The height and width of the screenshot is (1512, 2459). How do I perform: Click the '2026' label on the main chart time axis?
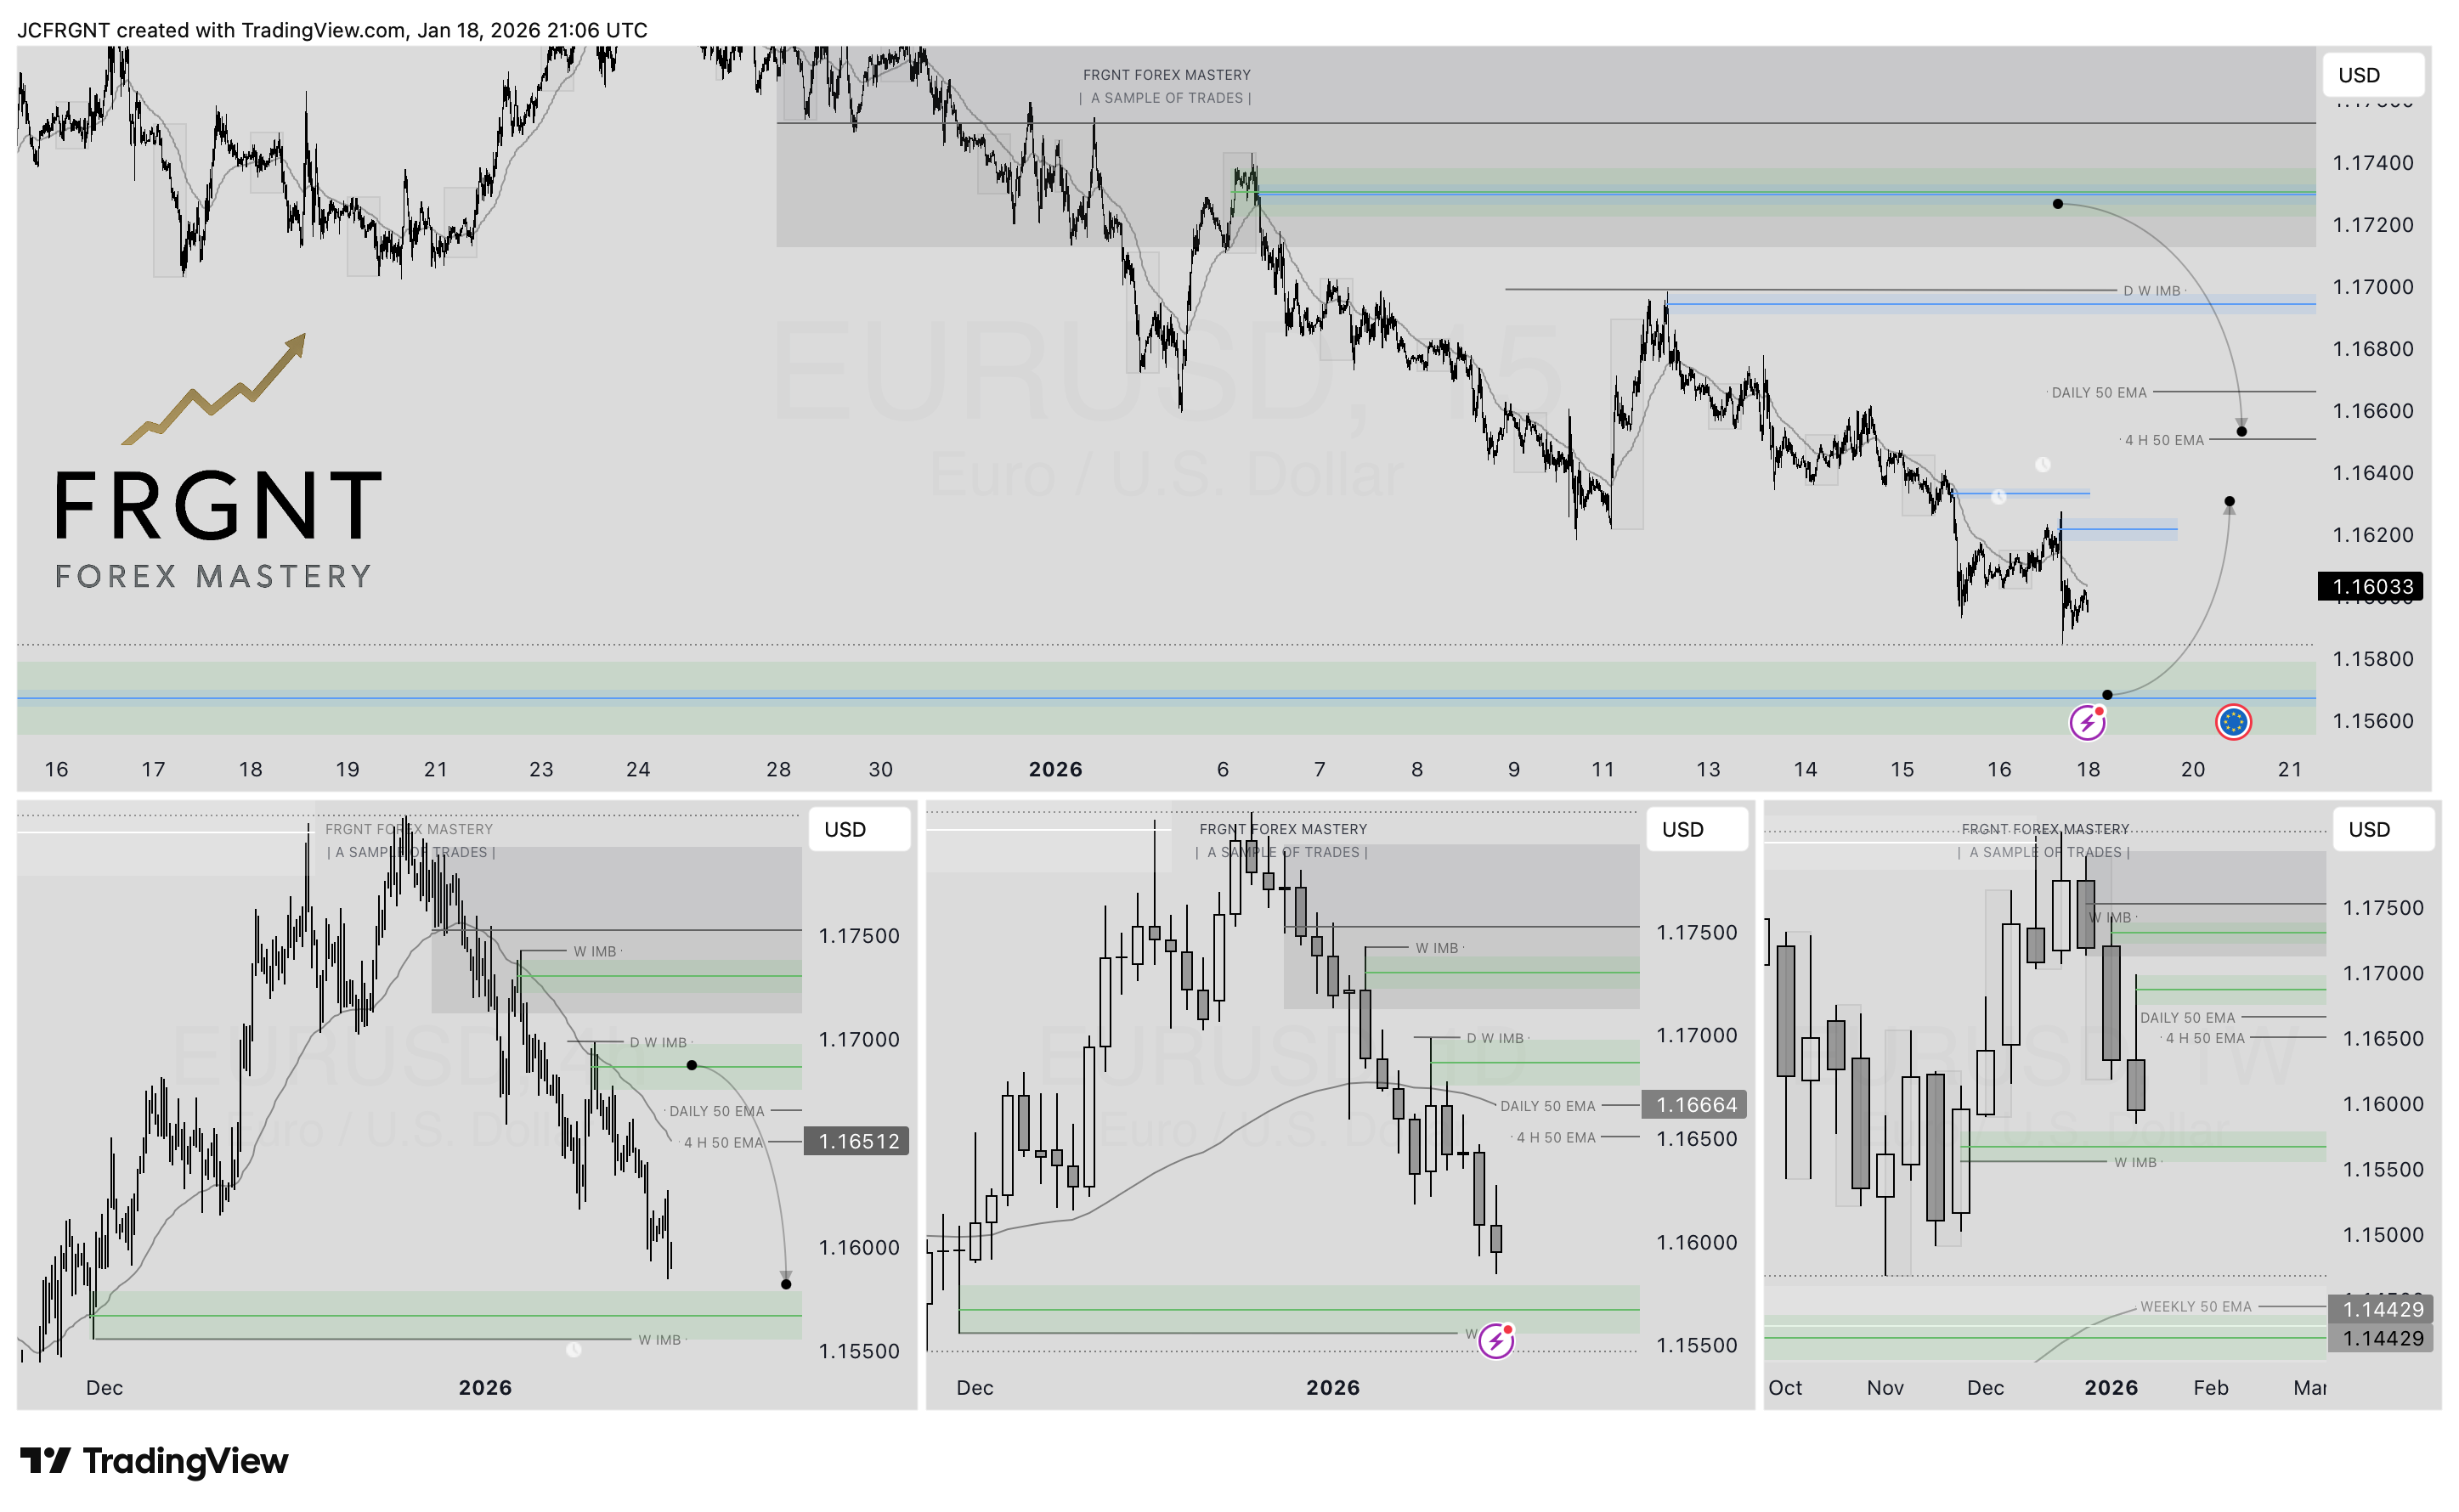tap(1055, 769)
